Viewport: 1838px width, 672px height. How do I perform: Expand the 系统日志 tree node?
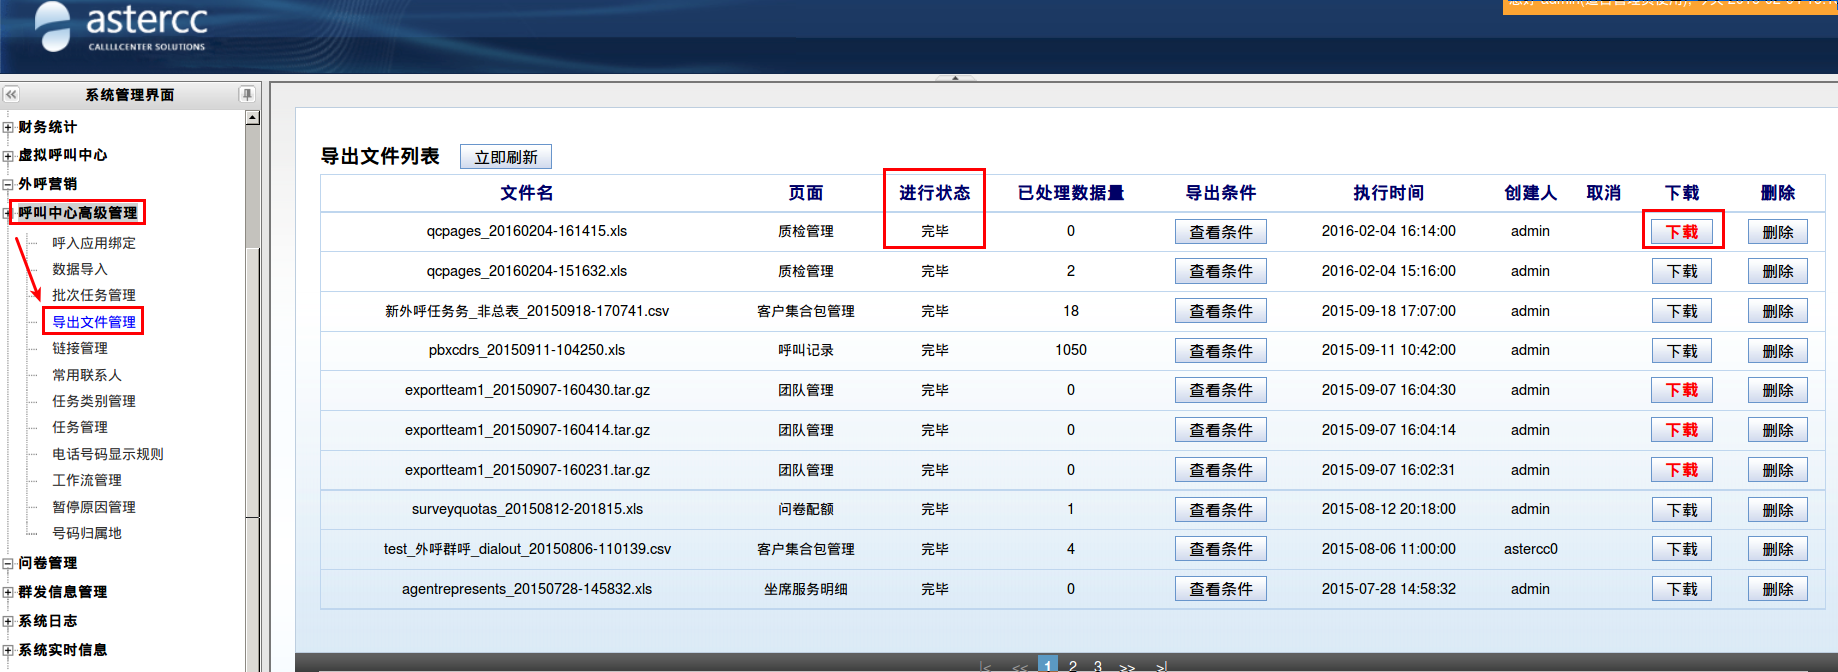pyautogui.click(x=8, y=622)
